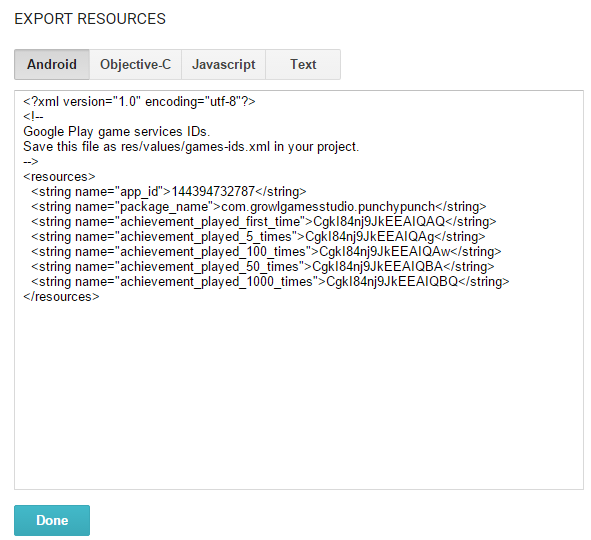Click the 'Save this file as res/values/games-ids.xml' line
The height and width of the screenshot is (540, 591).
(x=191, y=147)
